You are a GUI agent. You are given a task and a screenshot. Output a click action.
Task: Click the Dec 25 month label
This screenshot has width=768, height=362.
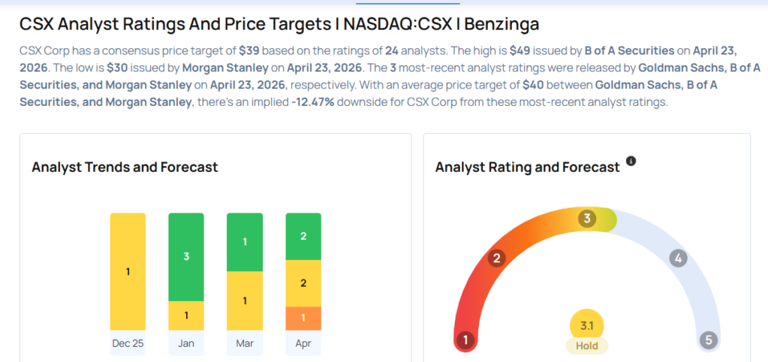(x=128, y=343)
